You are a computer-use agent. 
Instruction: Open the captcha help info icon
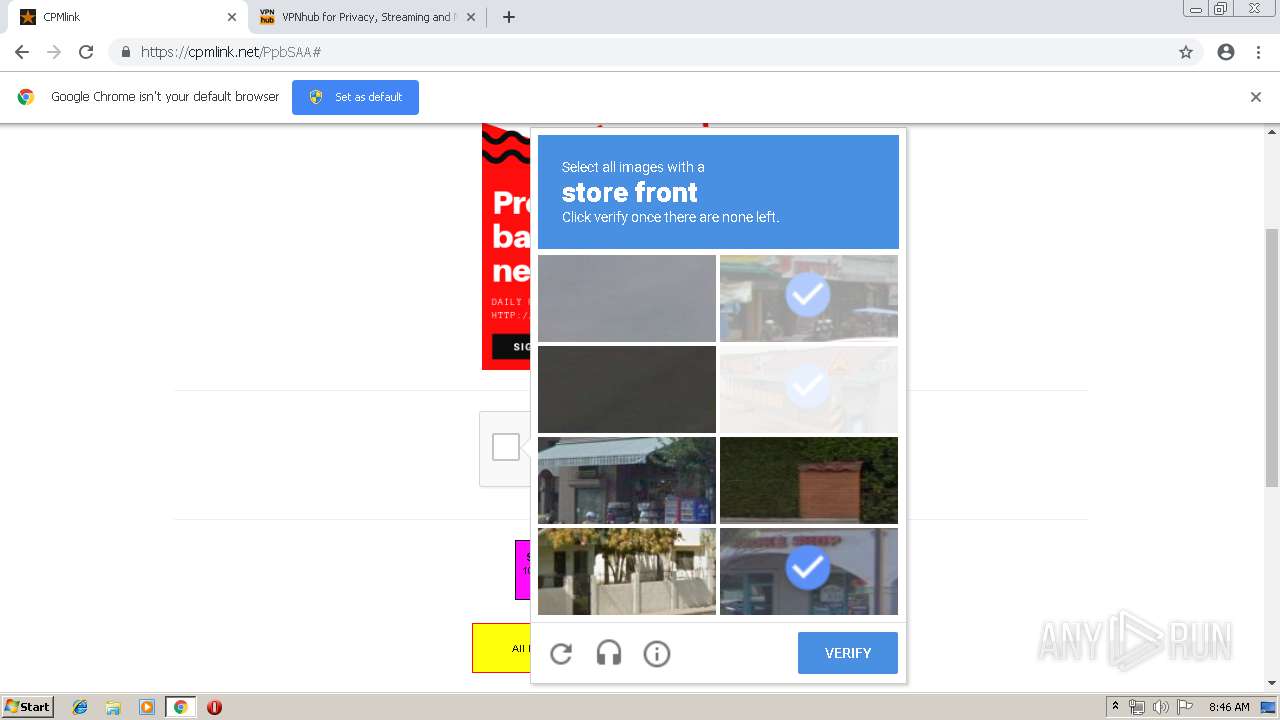tap(657, 653)
